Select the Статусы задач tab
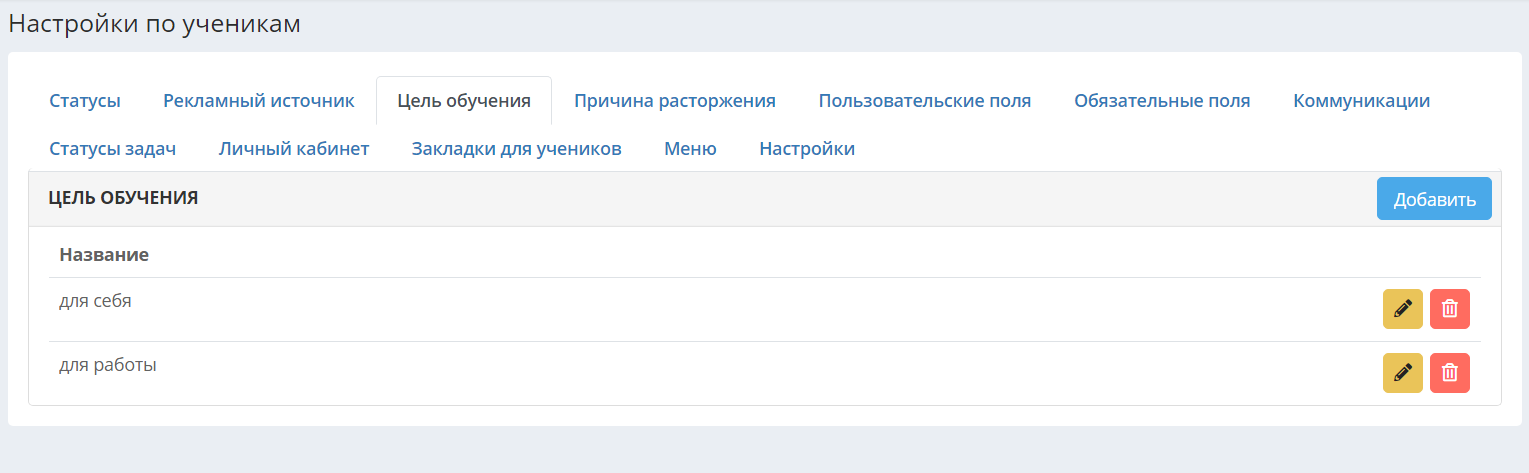 pos(113,149)
